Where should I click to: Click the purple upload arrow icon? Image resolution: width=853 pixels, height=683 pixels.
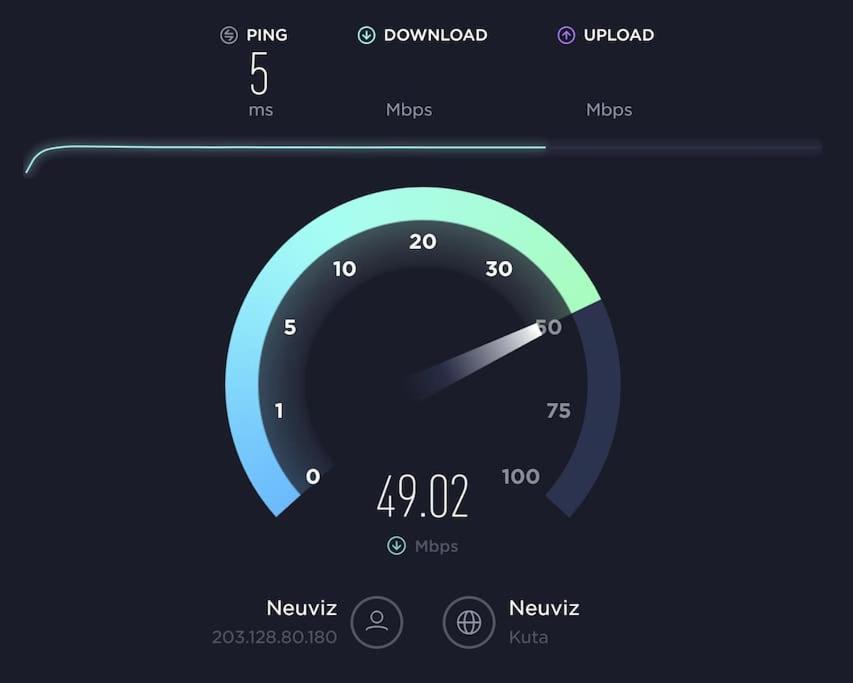[566, 35]
